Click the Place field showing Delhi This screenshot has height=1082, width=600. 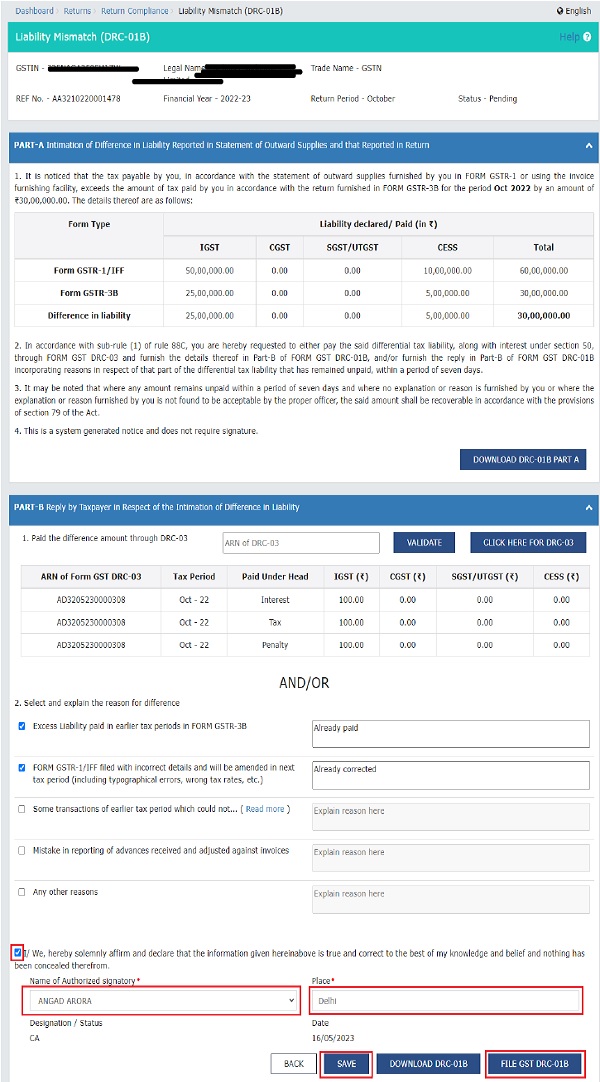[446, 1000]
